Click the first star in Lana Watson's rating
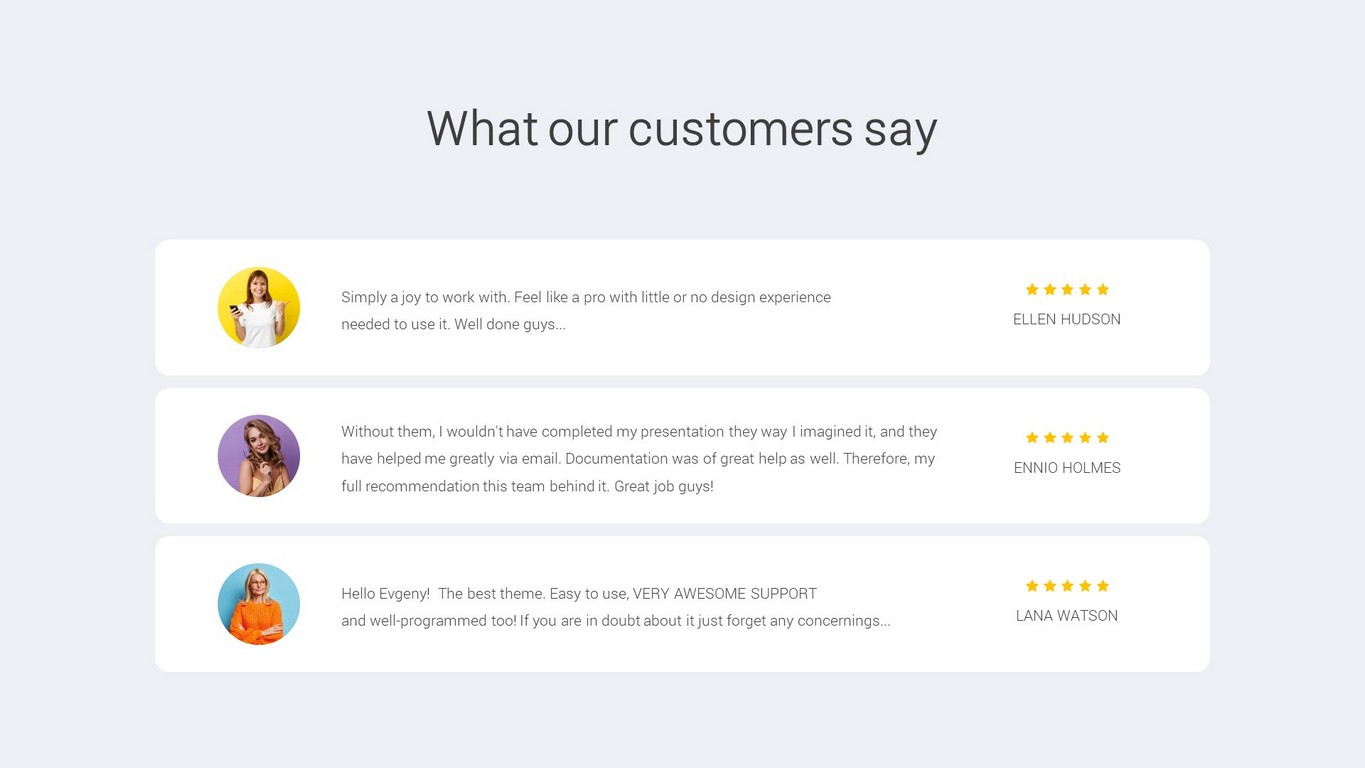1365x768 pixels. (x=1032, y=586)
